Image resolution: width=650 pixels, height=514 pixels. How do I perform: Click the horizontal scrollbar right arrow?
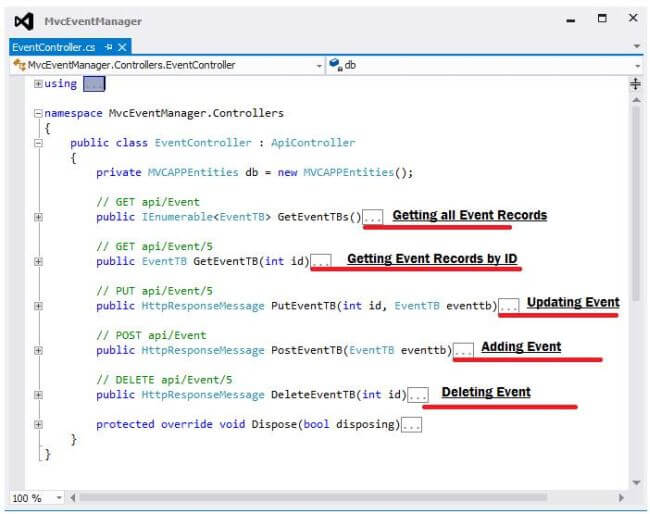(621, 497)
